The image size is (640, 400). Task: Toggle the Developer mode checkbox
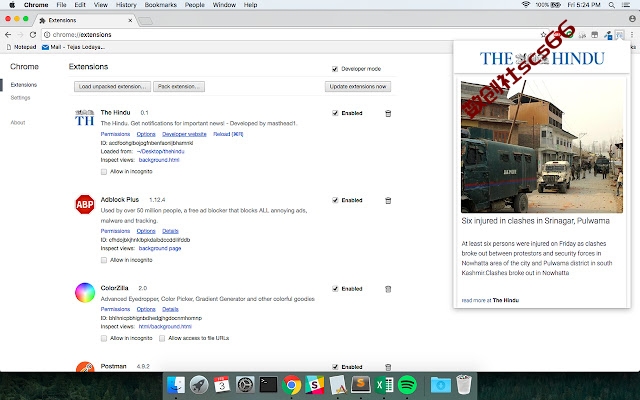point(335,69)
